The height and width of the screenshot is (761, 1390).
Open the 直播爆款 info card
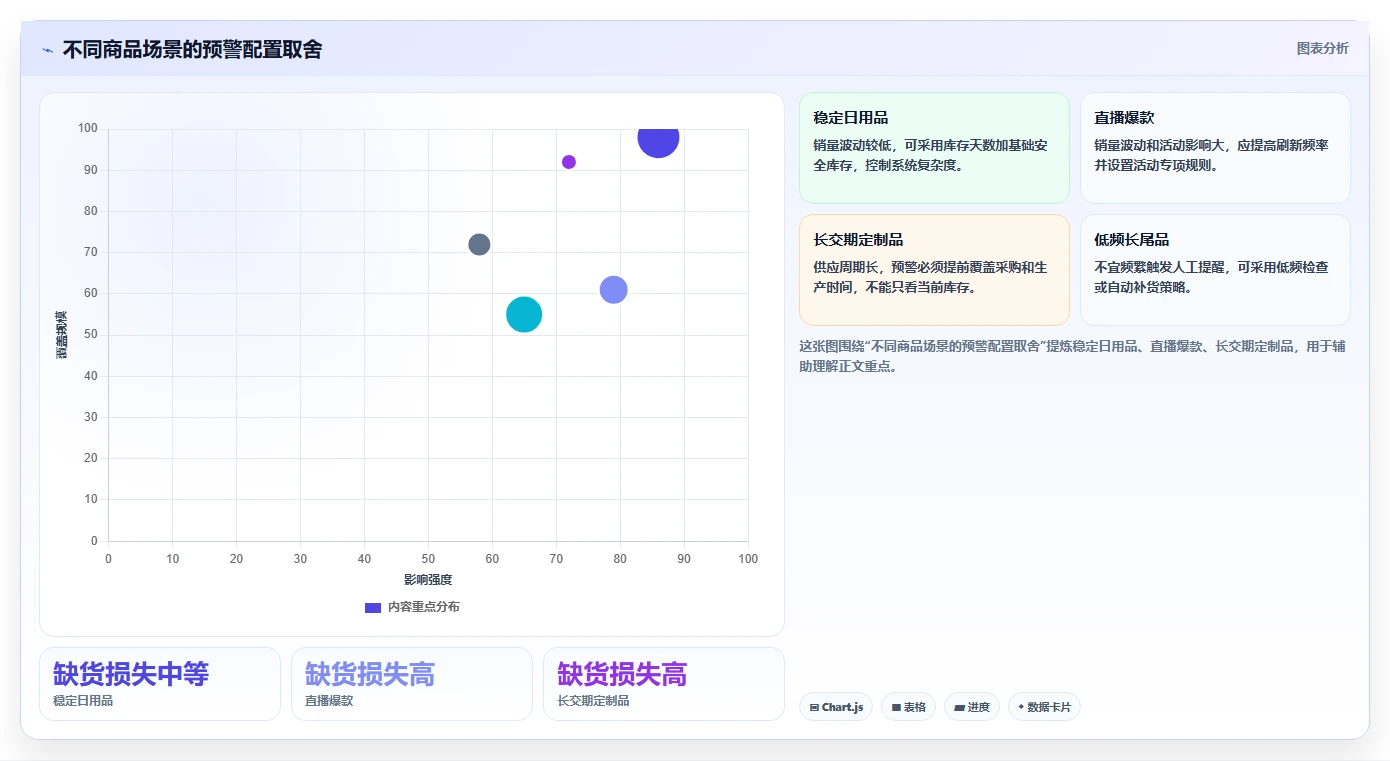[1215, 148]
